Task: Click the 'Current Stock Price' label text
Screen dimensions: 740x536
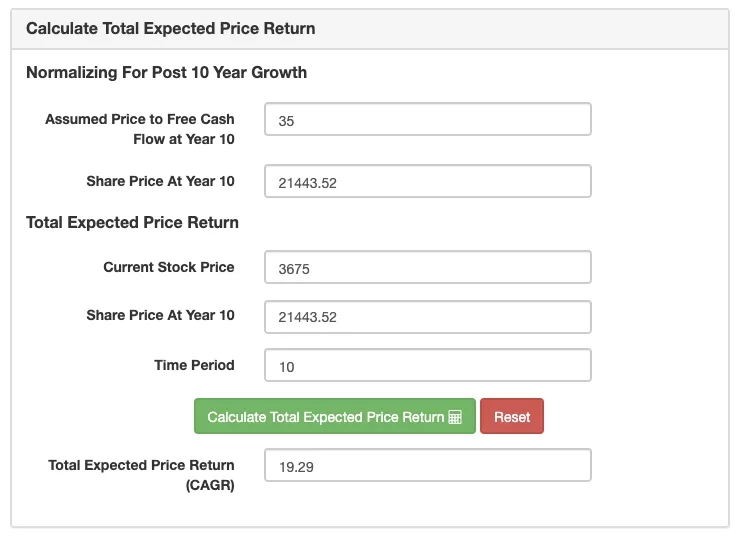Action: coord(168,267)
